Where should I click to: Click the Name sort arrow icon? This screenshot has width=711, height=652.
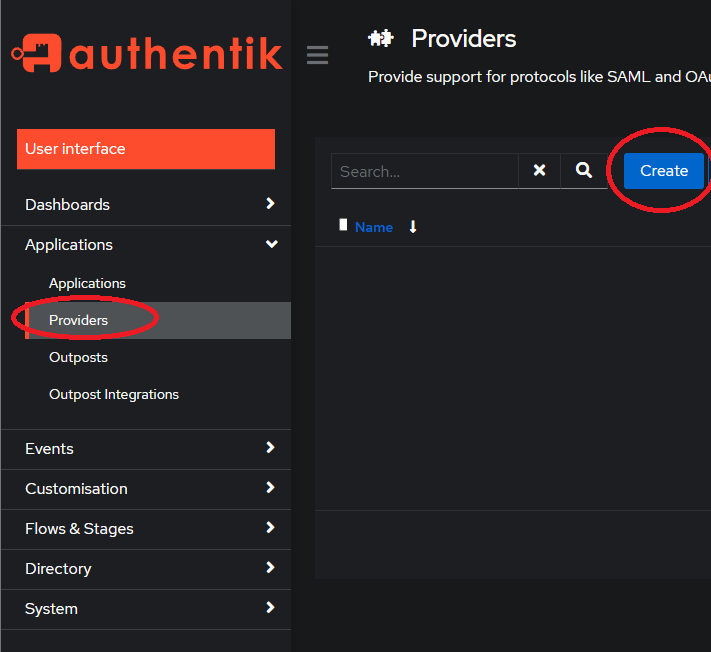click(413, 227)
